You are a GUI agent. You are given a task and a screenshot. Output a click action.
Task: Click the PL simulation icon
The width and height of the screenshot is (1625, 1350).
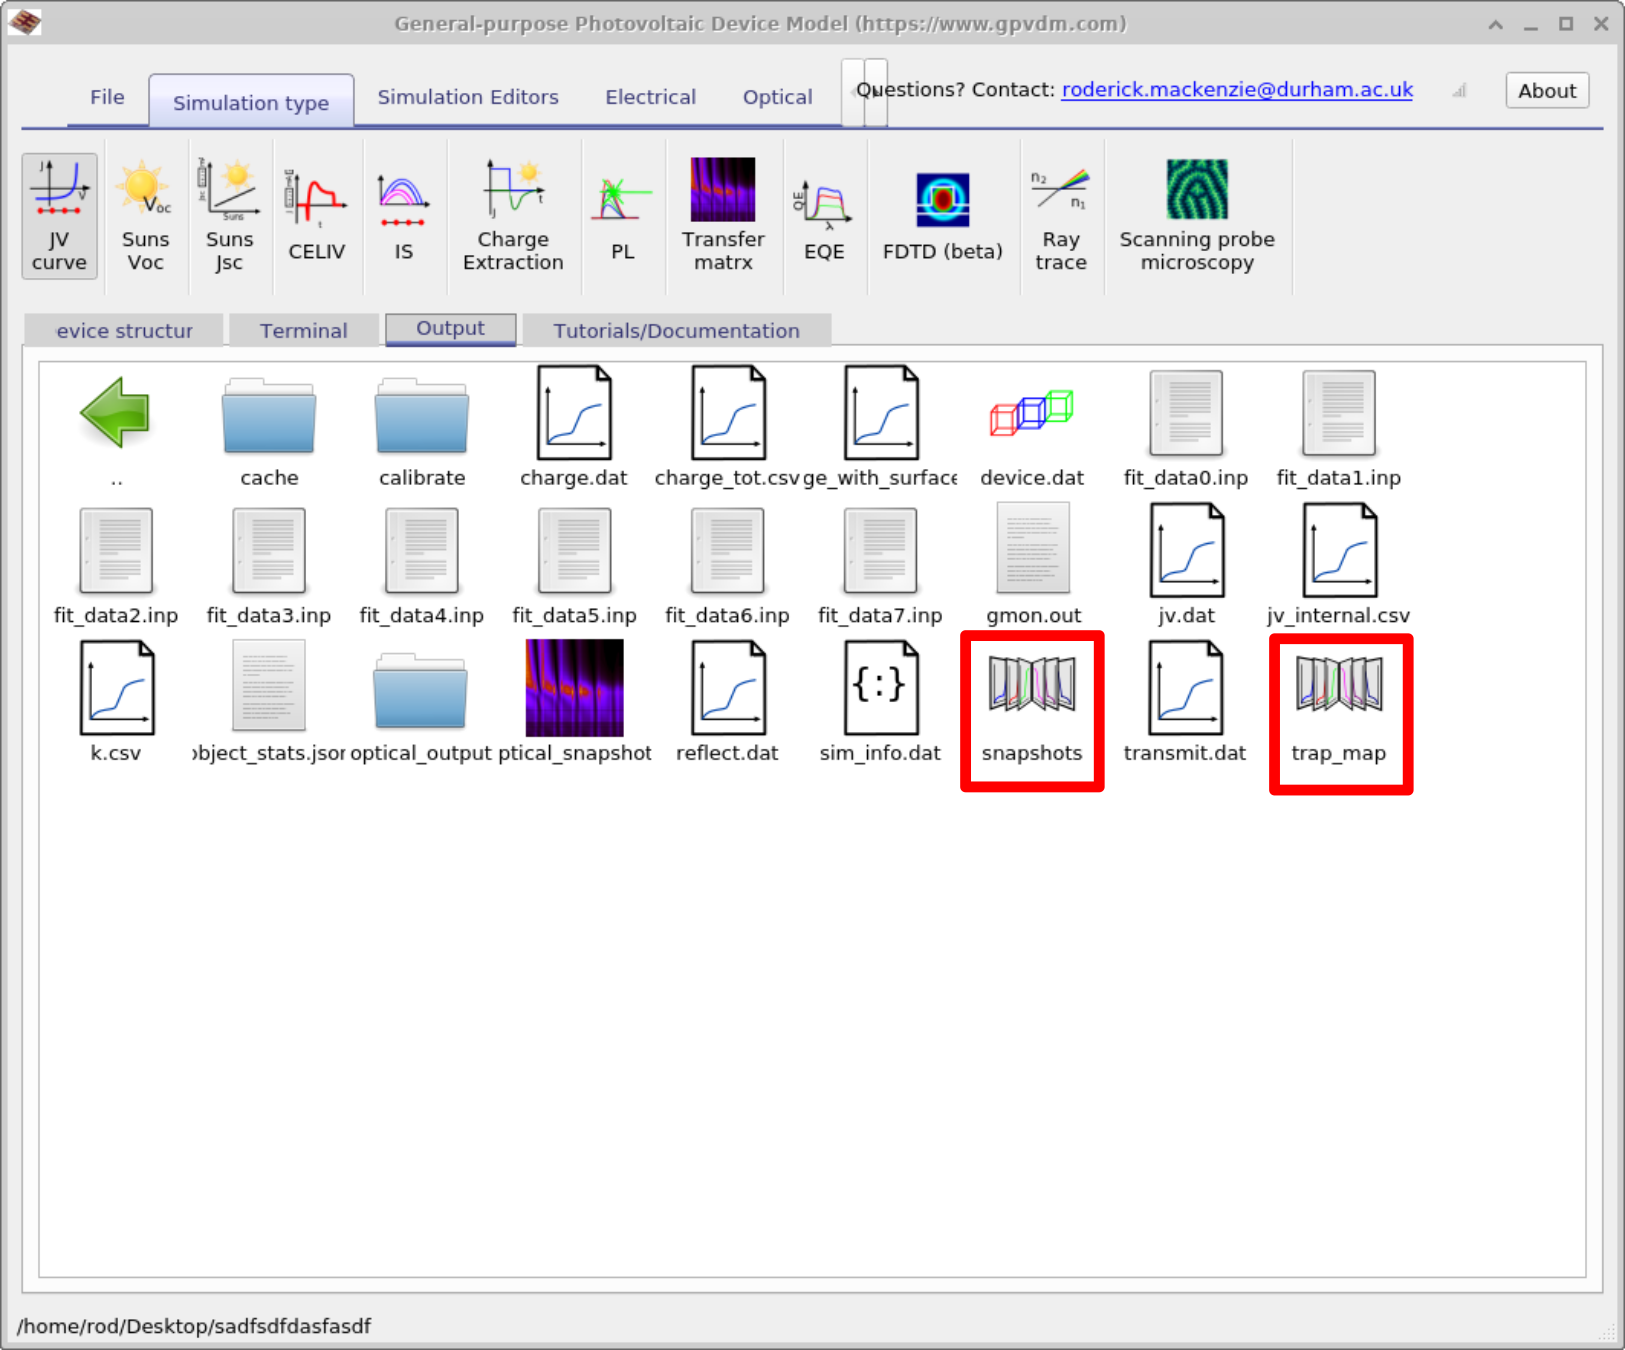point(622,215)
